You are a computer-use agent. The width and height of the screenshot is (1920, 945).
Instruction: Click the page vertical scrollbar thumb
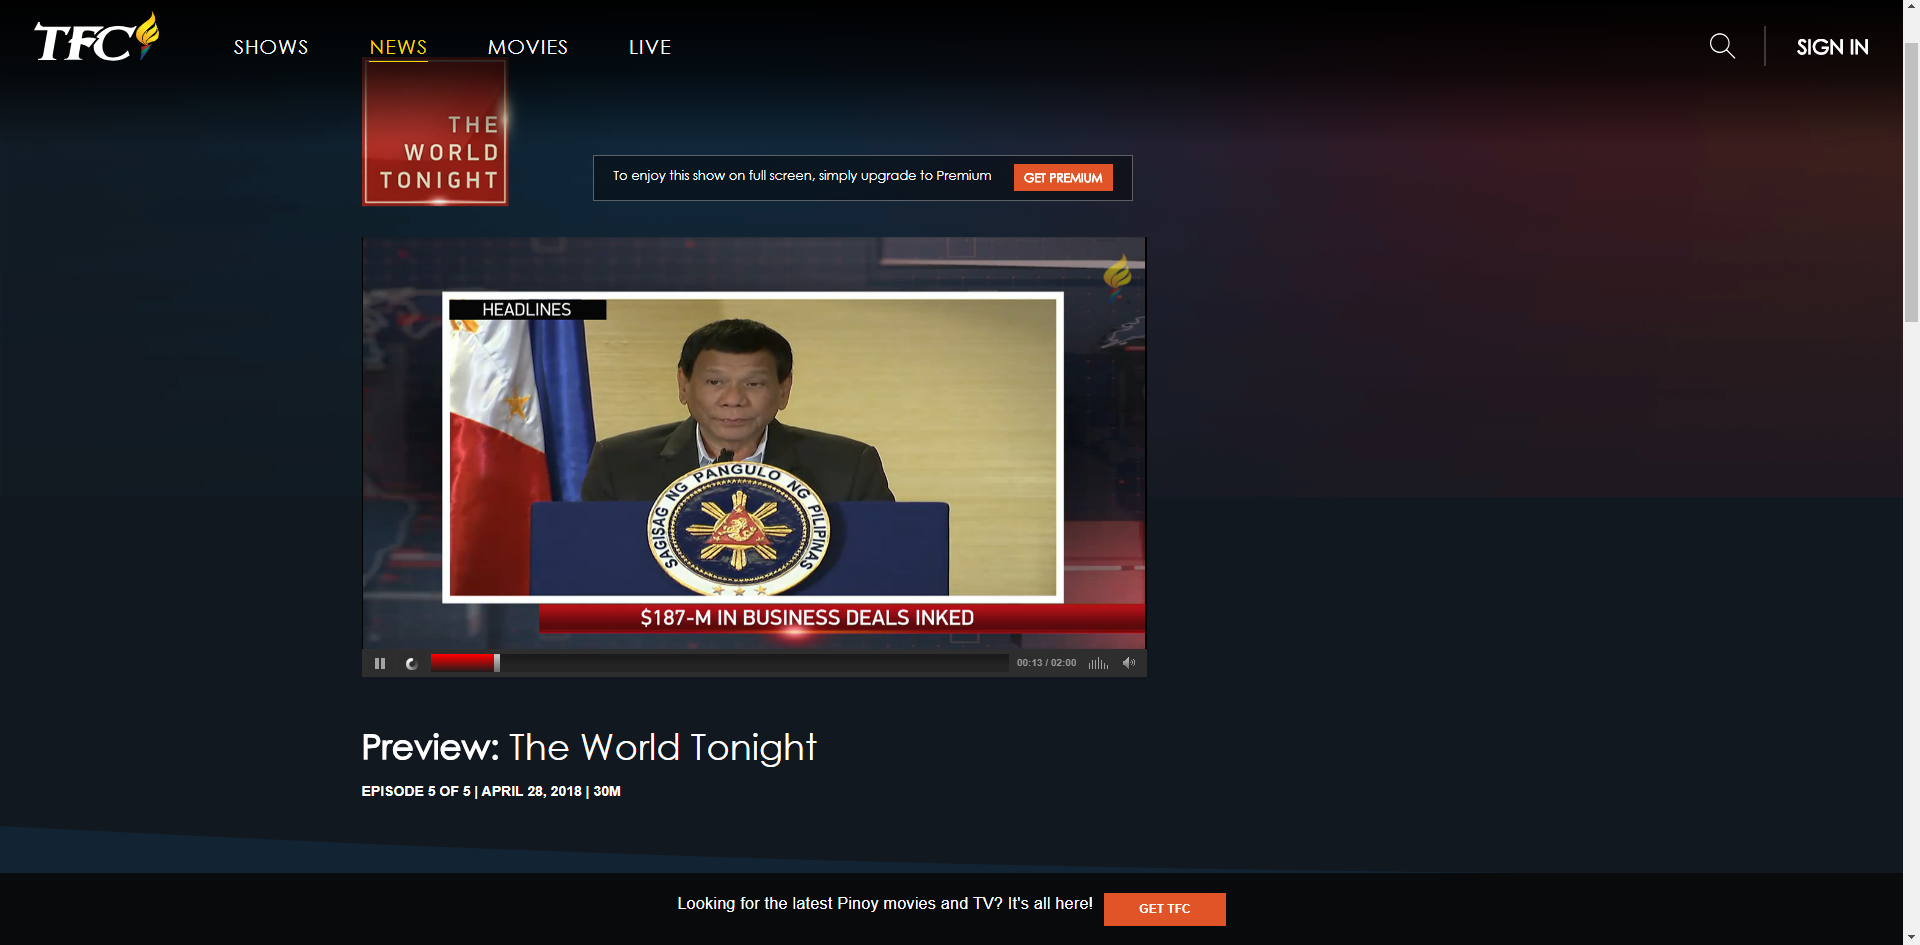(x=1911, y=182)
